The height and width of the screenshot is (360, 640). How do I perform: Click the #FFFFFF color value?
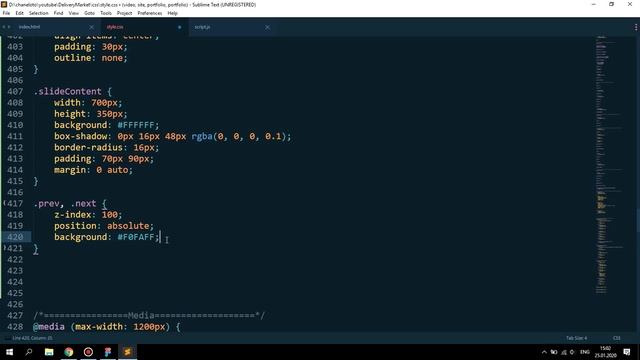coord(136,125)
